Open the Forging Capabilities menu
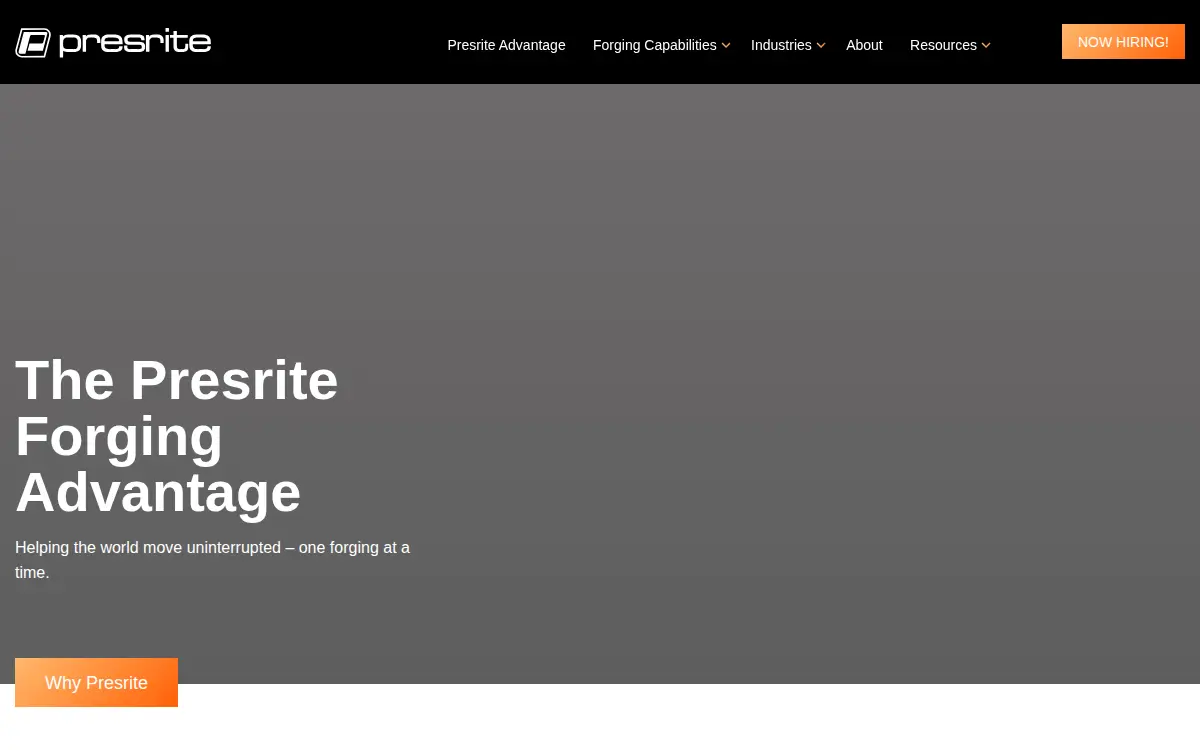 tap(654, 45)
